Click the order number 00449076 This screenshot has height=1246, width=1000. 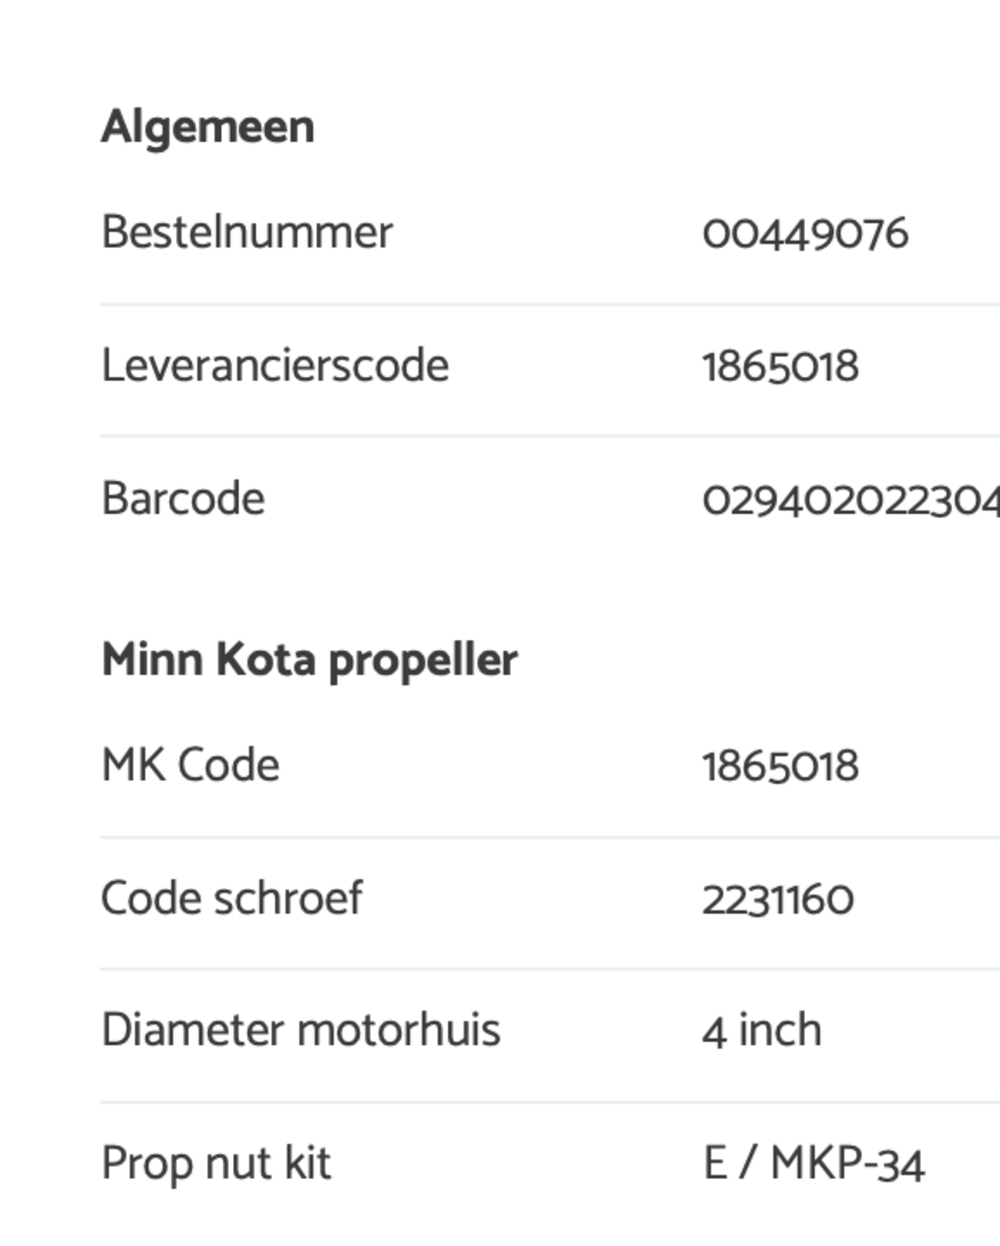click(x=805, y=234)
